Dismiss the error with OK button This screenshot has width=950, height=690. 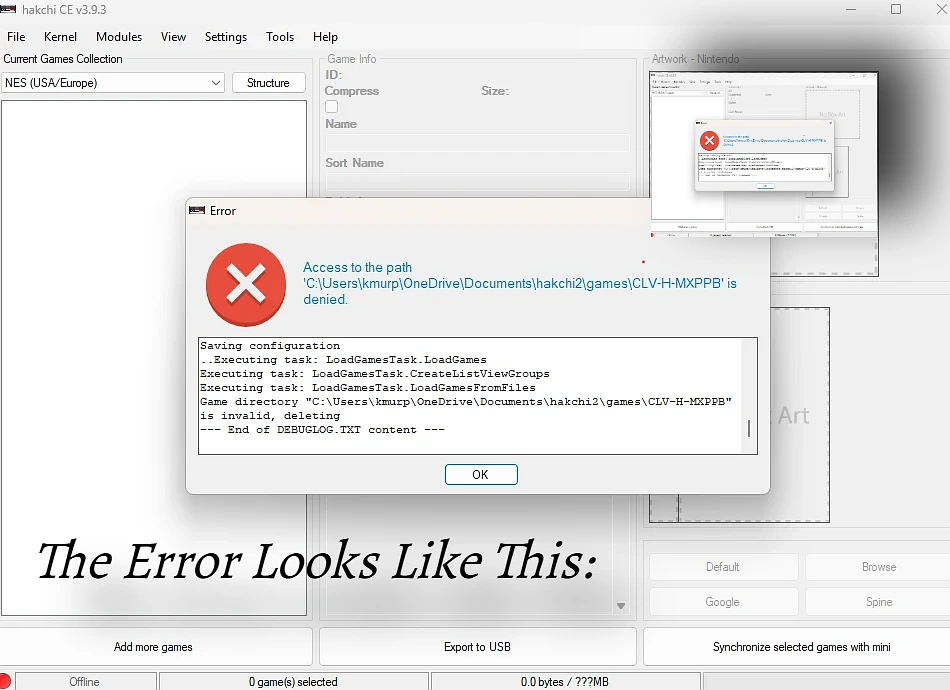click(481, 474)
